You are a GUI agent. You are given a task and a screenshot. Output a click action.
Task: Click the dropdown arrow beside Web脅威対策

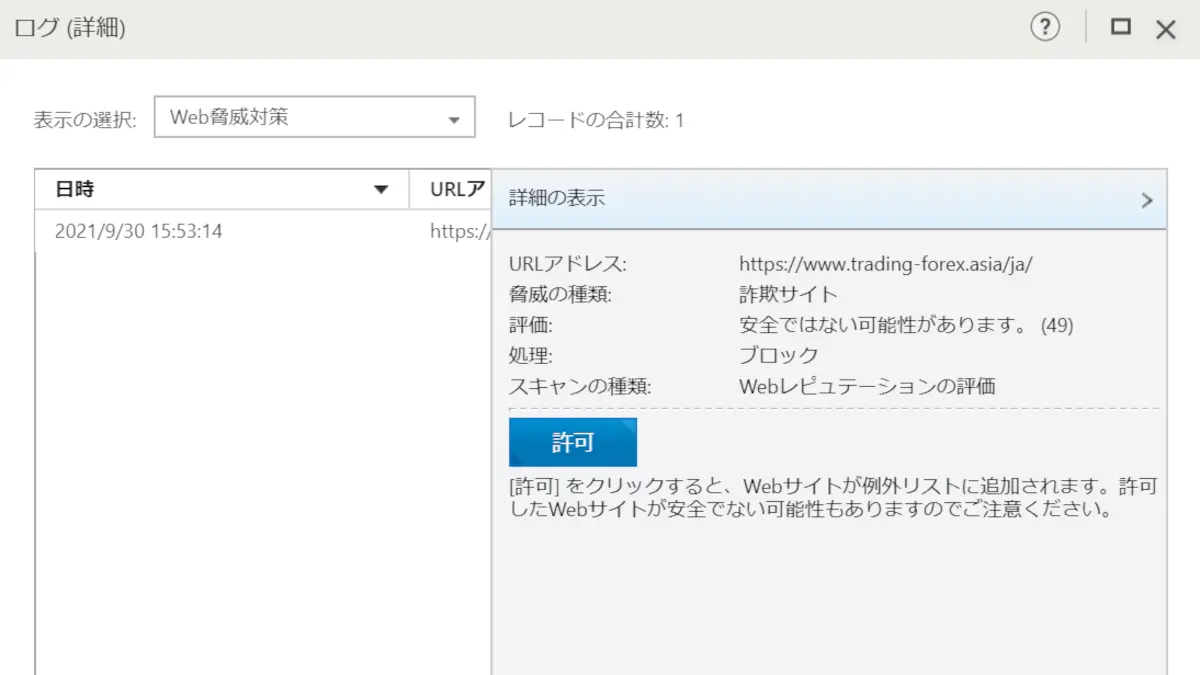pyautogui.click(x=455, y=120)
